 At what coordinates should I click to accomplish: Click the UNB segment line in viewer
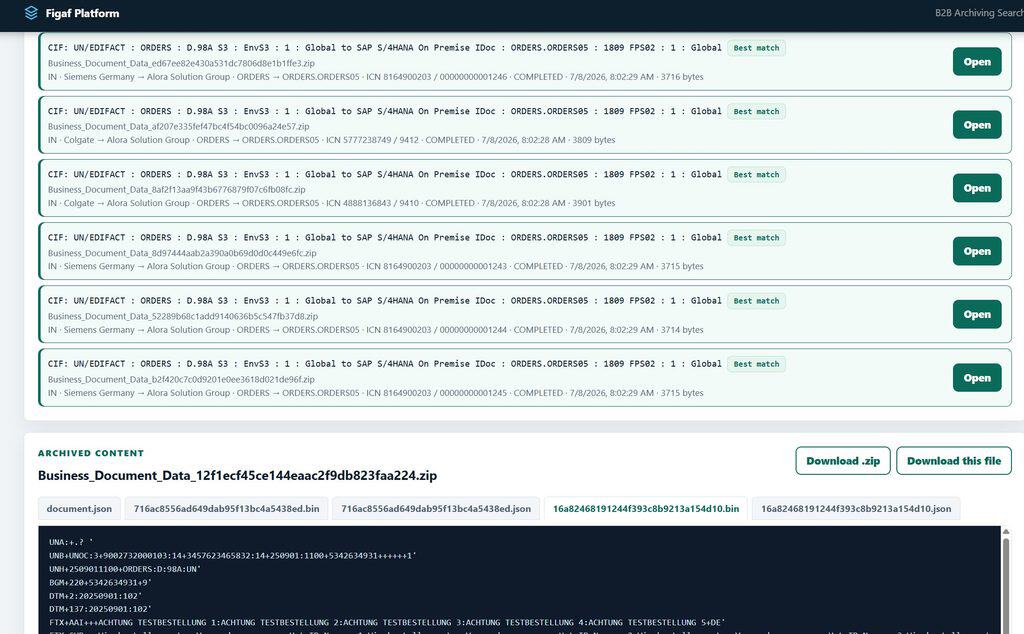click(232, 556)
